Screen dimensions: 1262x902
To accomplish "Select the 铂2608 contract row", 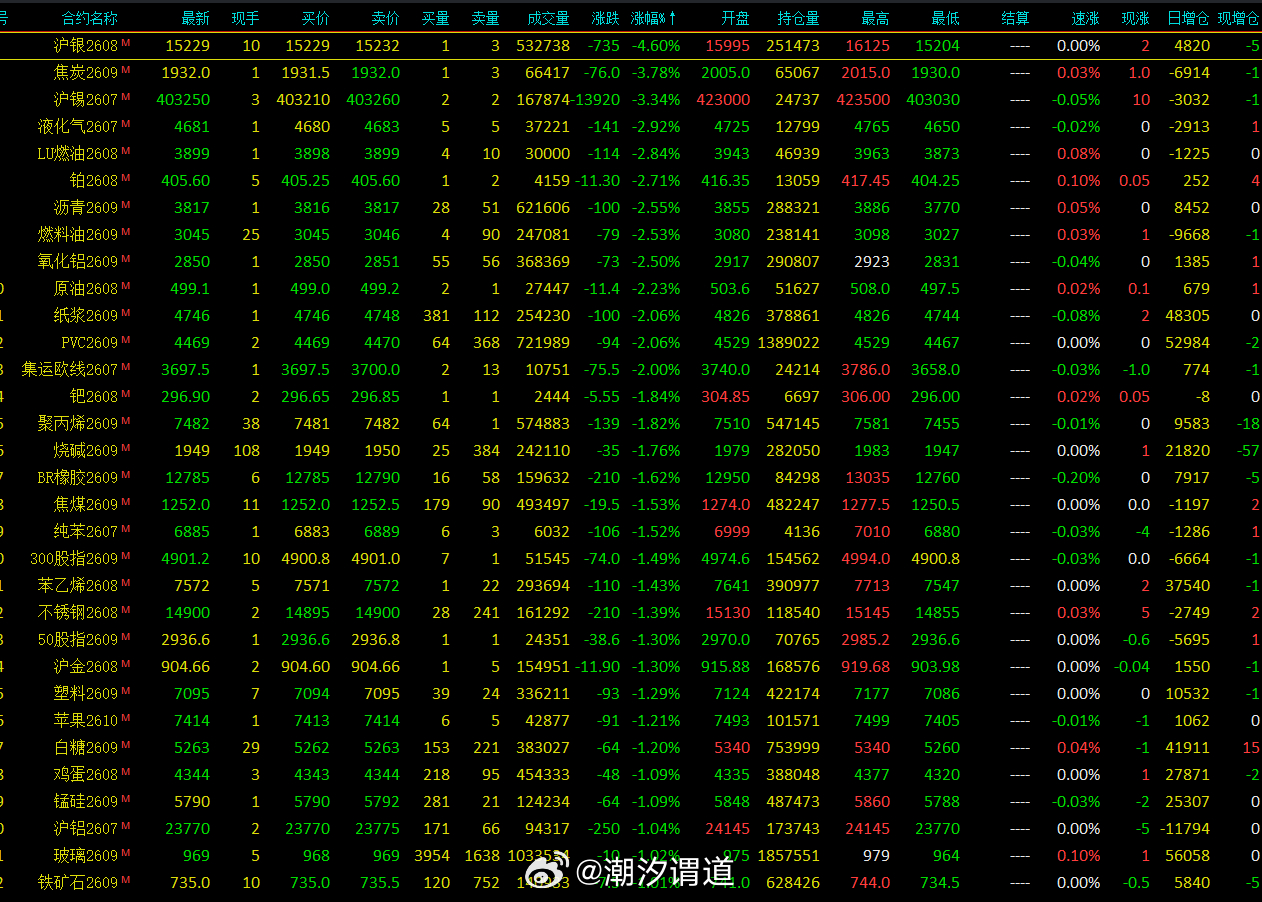I will tap(631, 180).
